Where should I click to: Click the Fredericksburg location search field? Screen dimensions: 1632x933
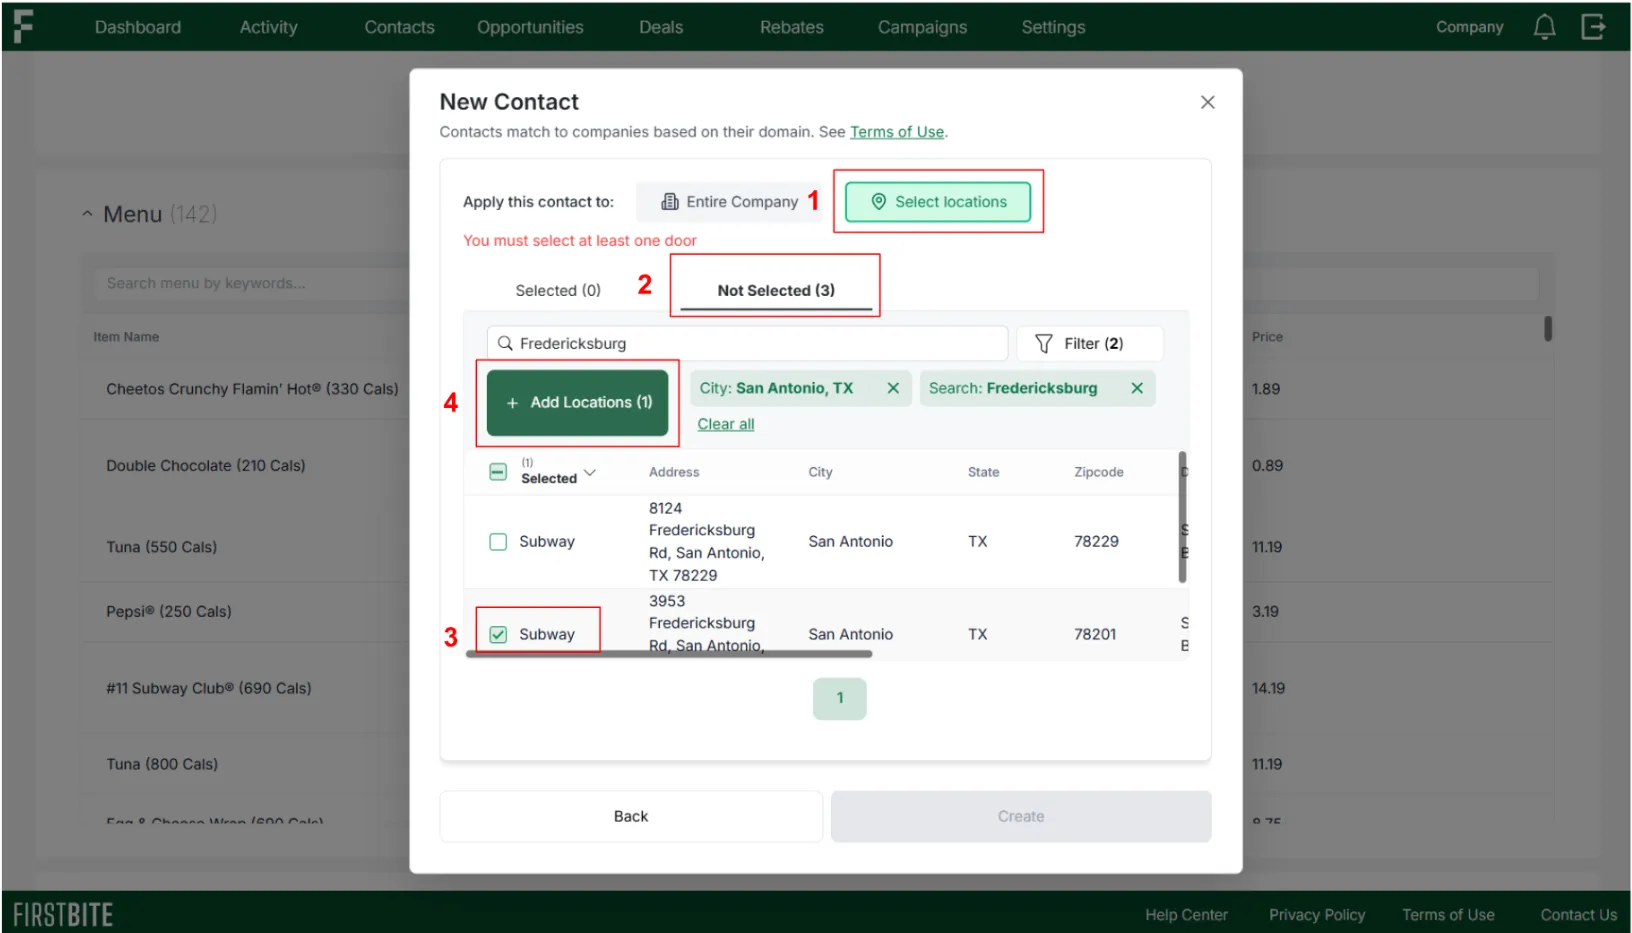pyautogui.click(x=748, y=343)
